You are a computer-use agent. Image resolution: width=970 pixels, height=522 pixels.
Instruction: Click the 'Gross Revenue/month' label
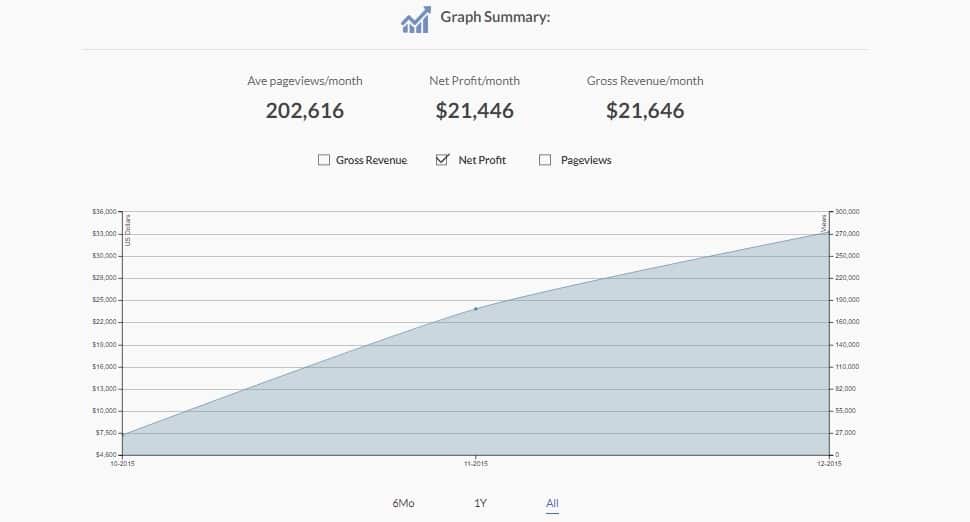click(x=645, y=81)
